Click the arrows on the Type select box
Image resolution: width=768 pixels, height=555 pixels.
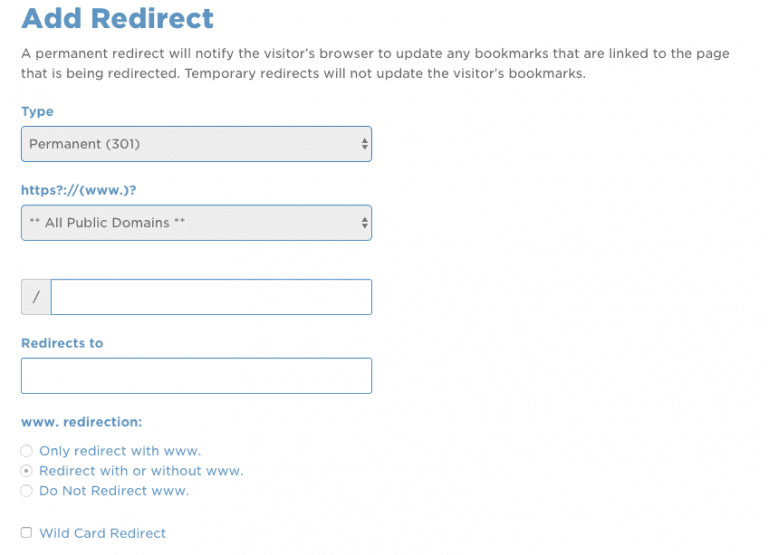[364, 144]
